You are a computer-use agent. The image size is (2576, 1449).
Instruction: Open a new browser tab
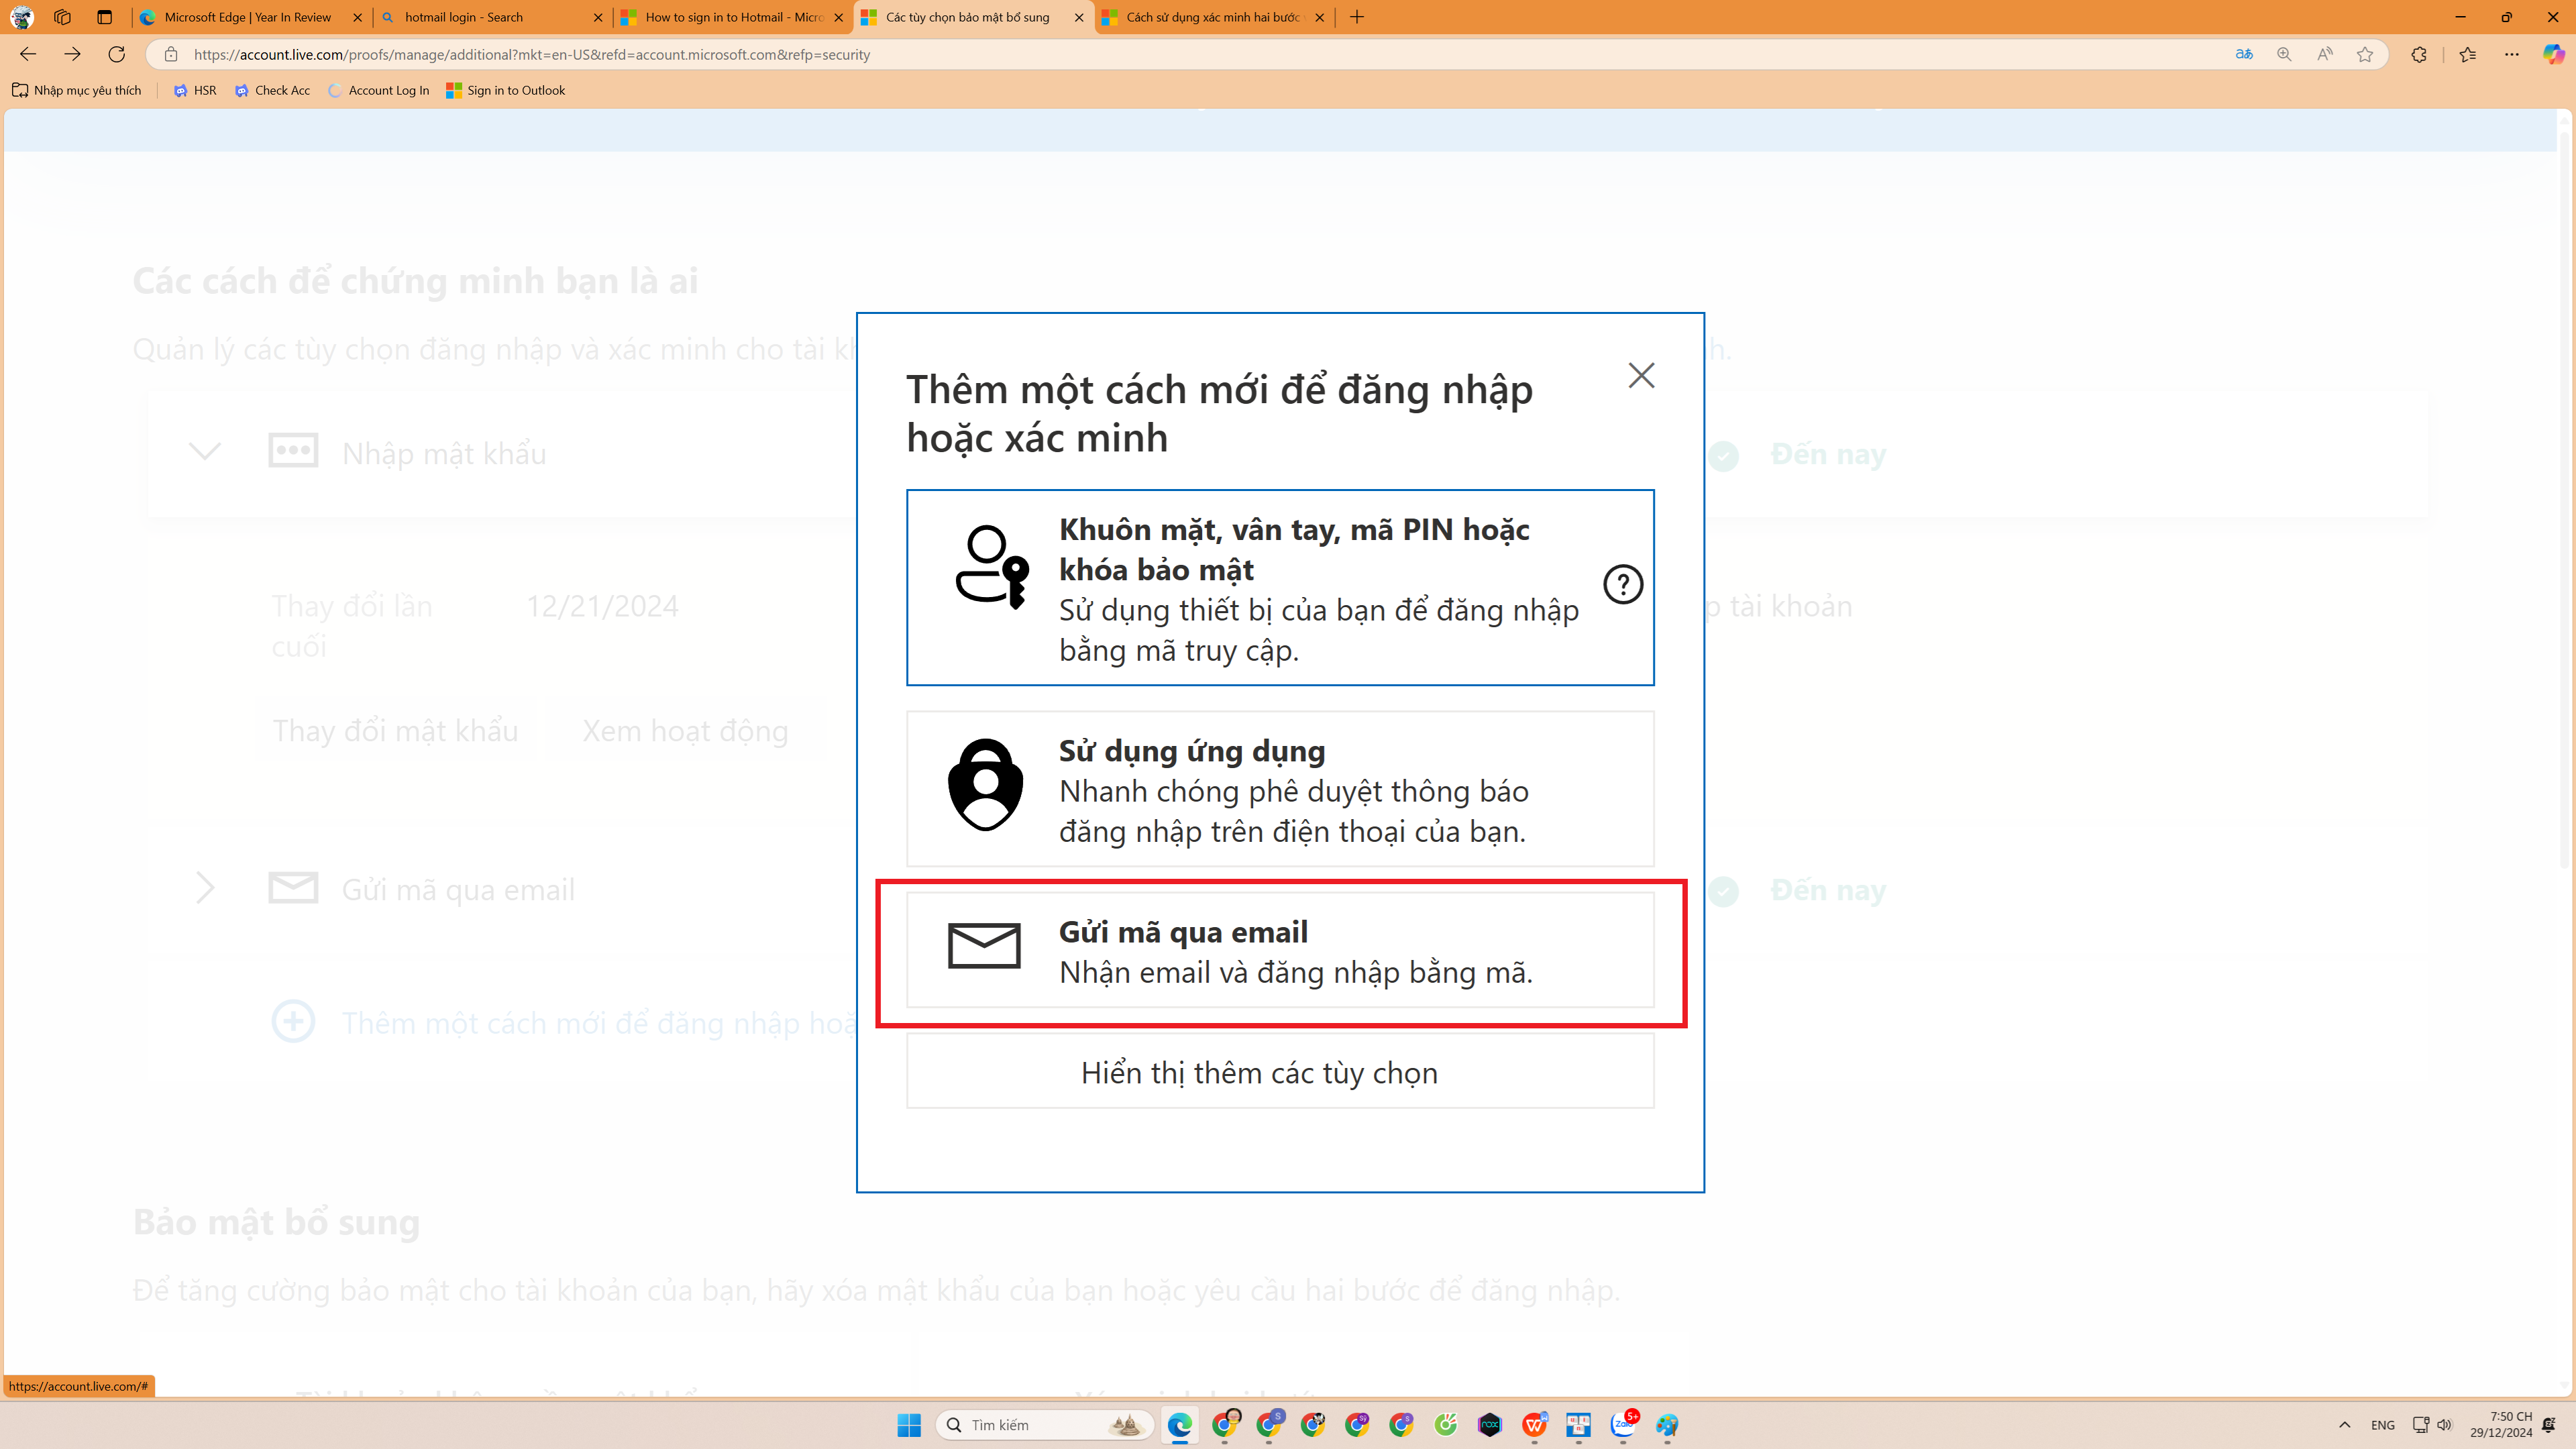click(x=1357, y=17)
